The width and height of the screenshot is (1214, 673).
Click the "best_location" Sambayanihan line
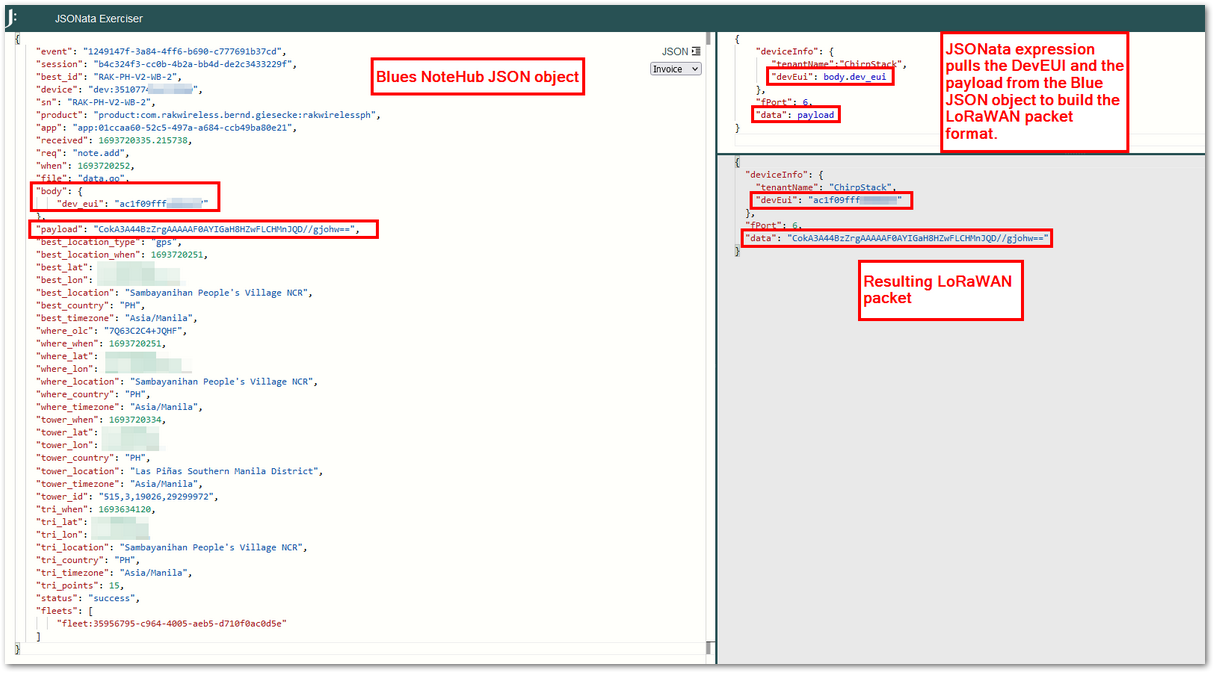click(175, 293)
